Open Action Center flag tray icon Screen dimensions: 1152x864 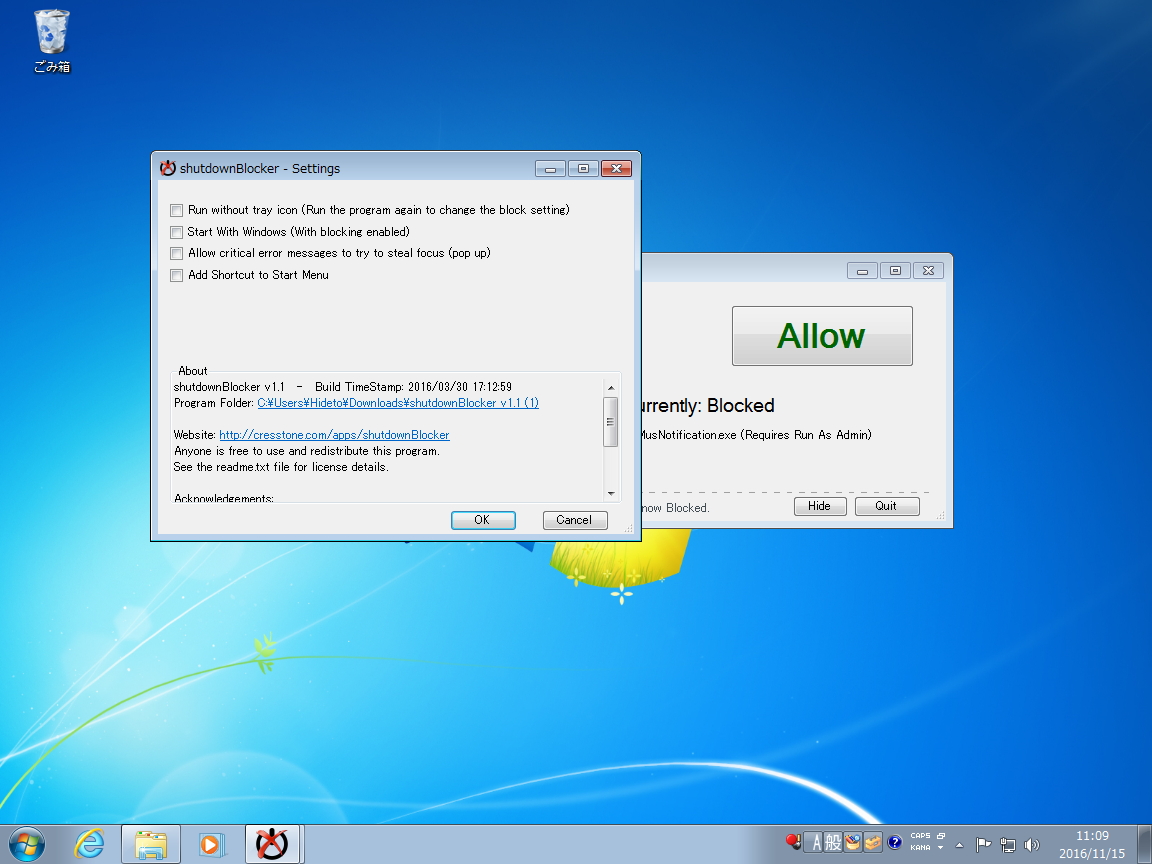click(x=983, y=845)
